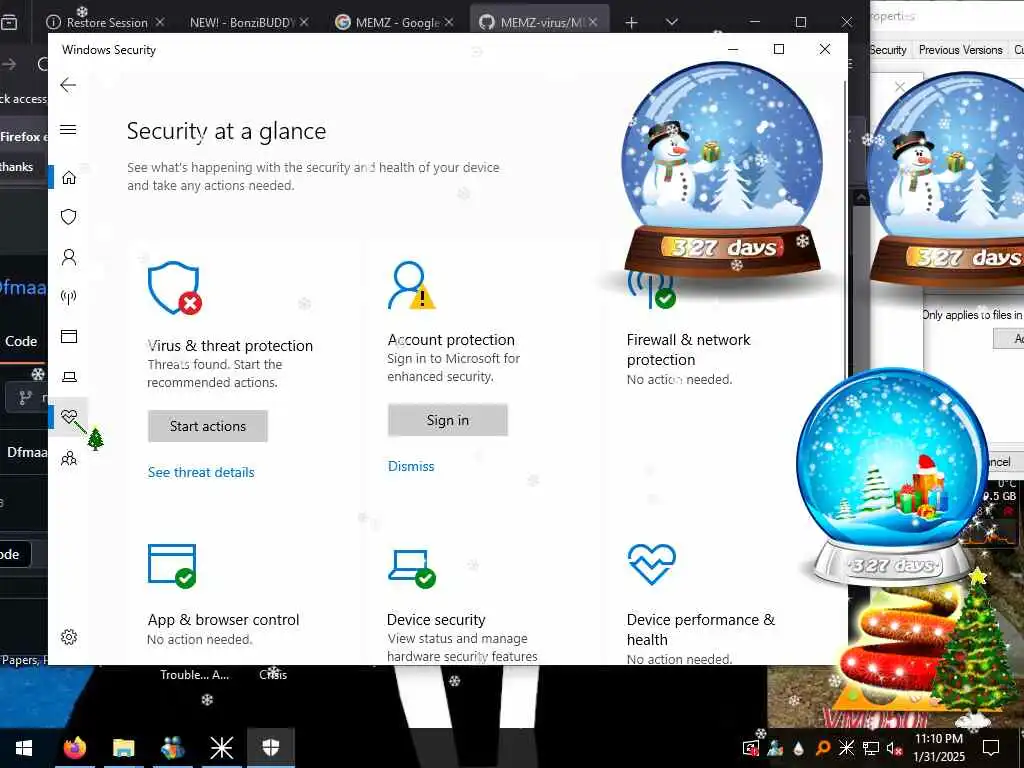The height and width of the screenshot is (768, 1024).
Task: Open the Windows Start menu
Action: [24, 748]
